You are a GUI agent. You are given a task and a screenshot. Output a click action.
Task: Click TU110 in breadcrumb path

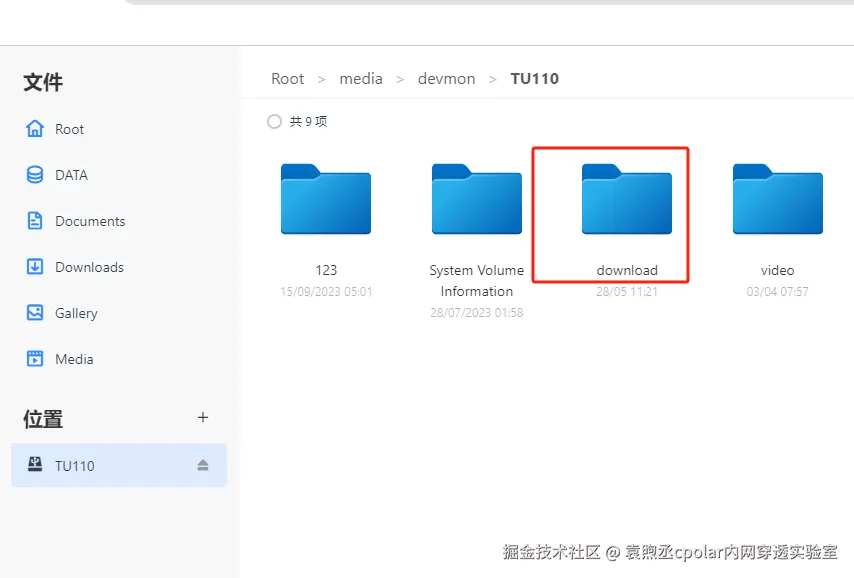coord(534,79)
